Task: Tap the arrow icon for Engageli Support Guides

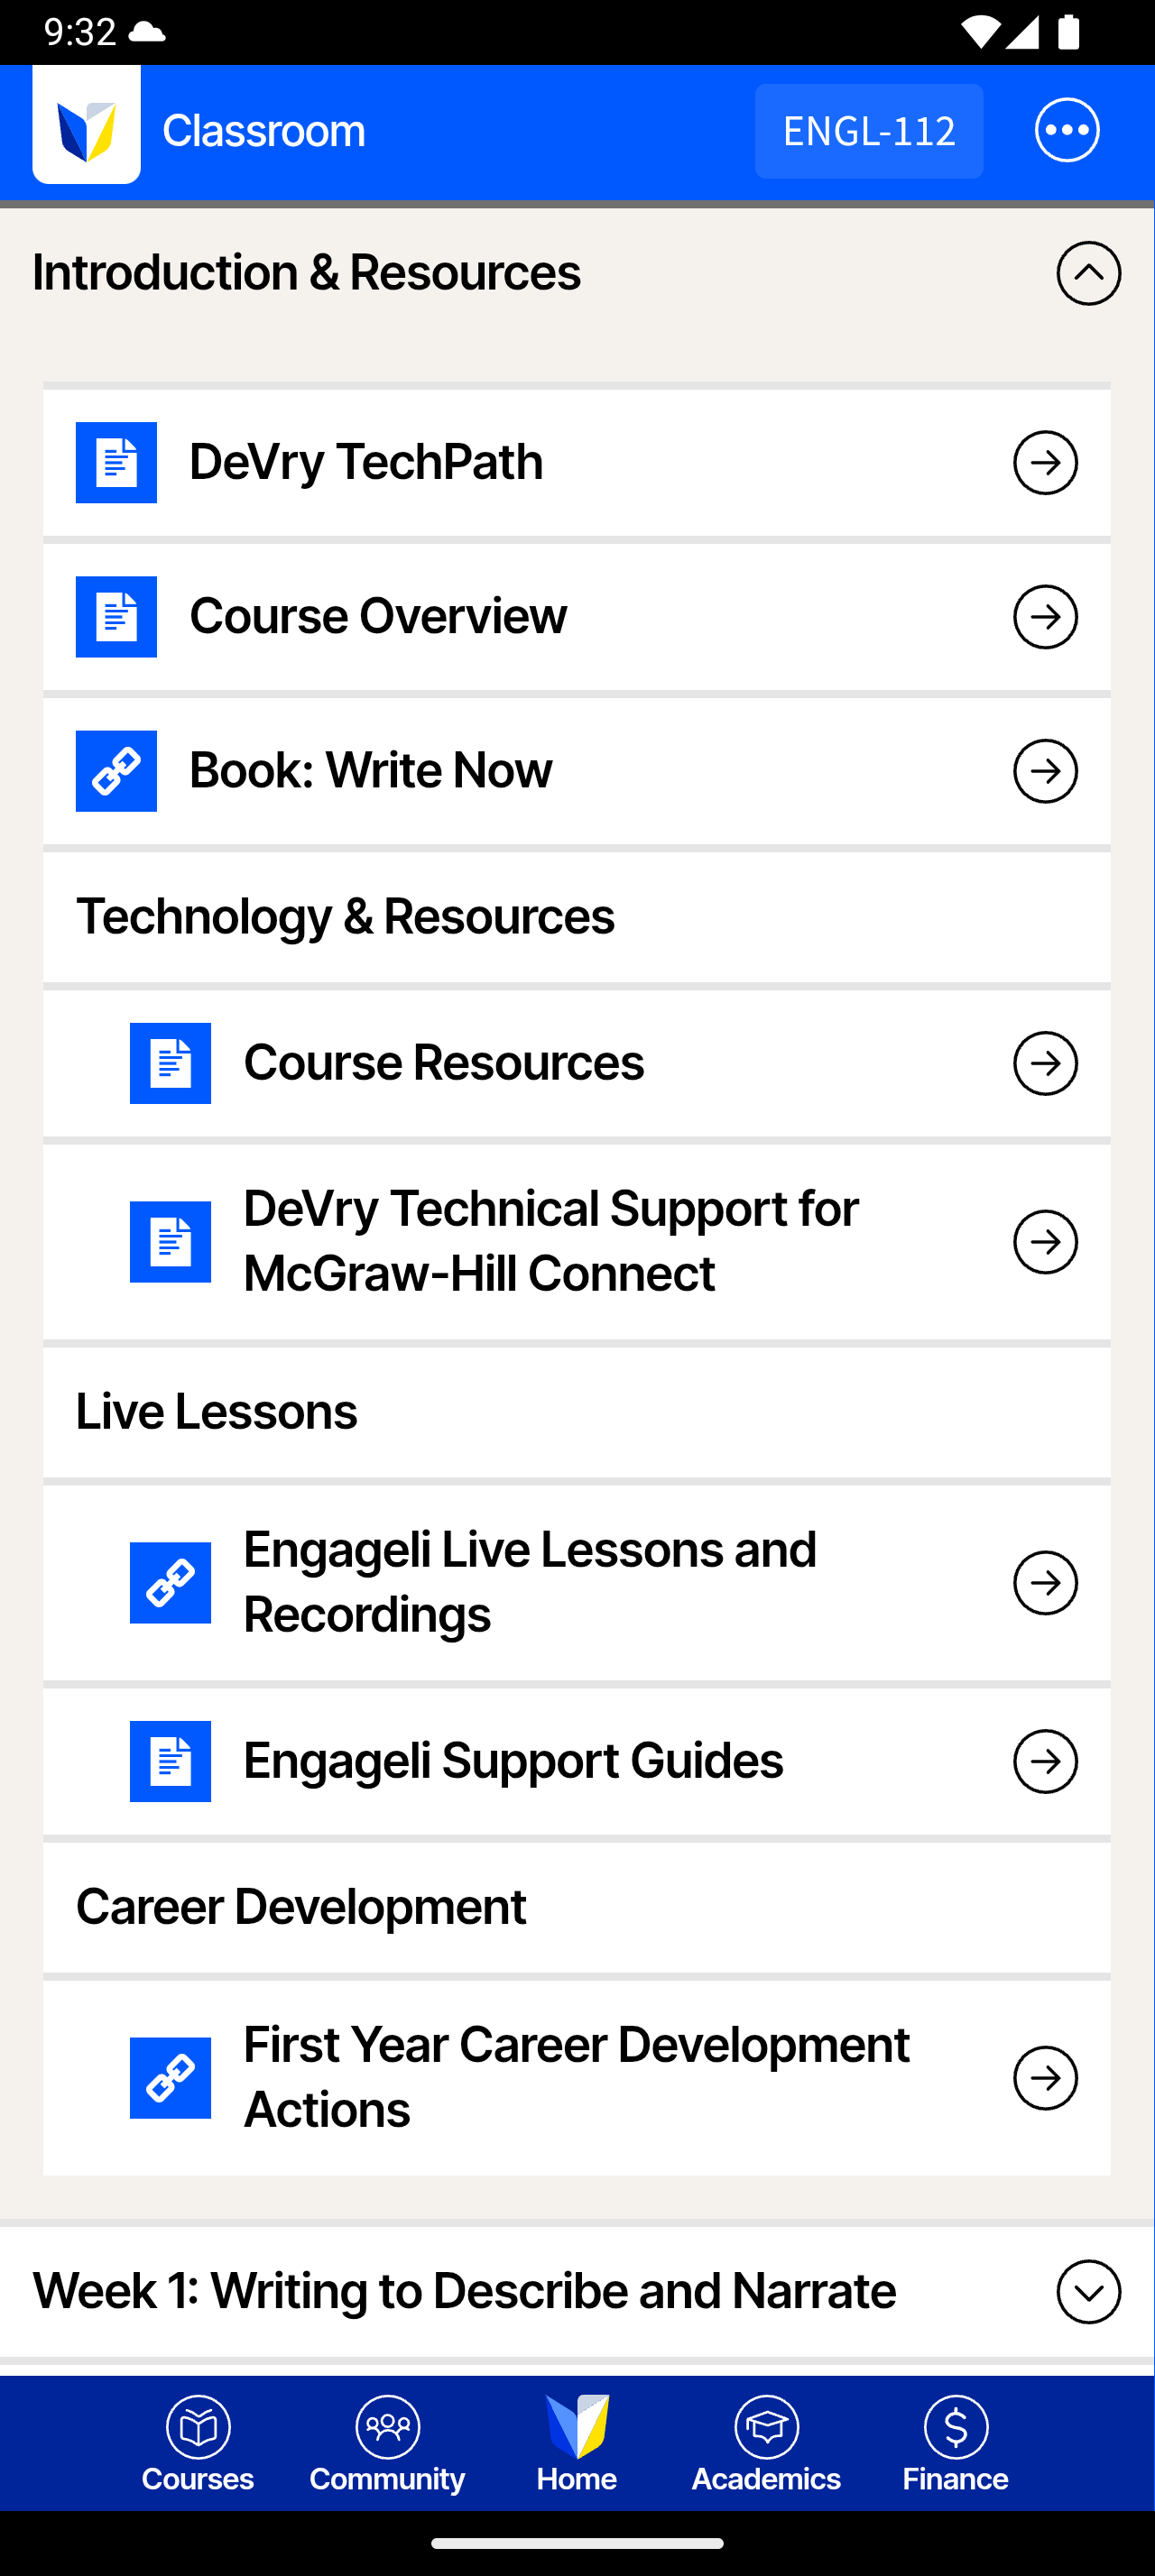Action: (1045, 1761)
